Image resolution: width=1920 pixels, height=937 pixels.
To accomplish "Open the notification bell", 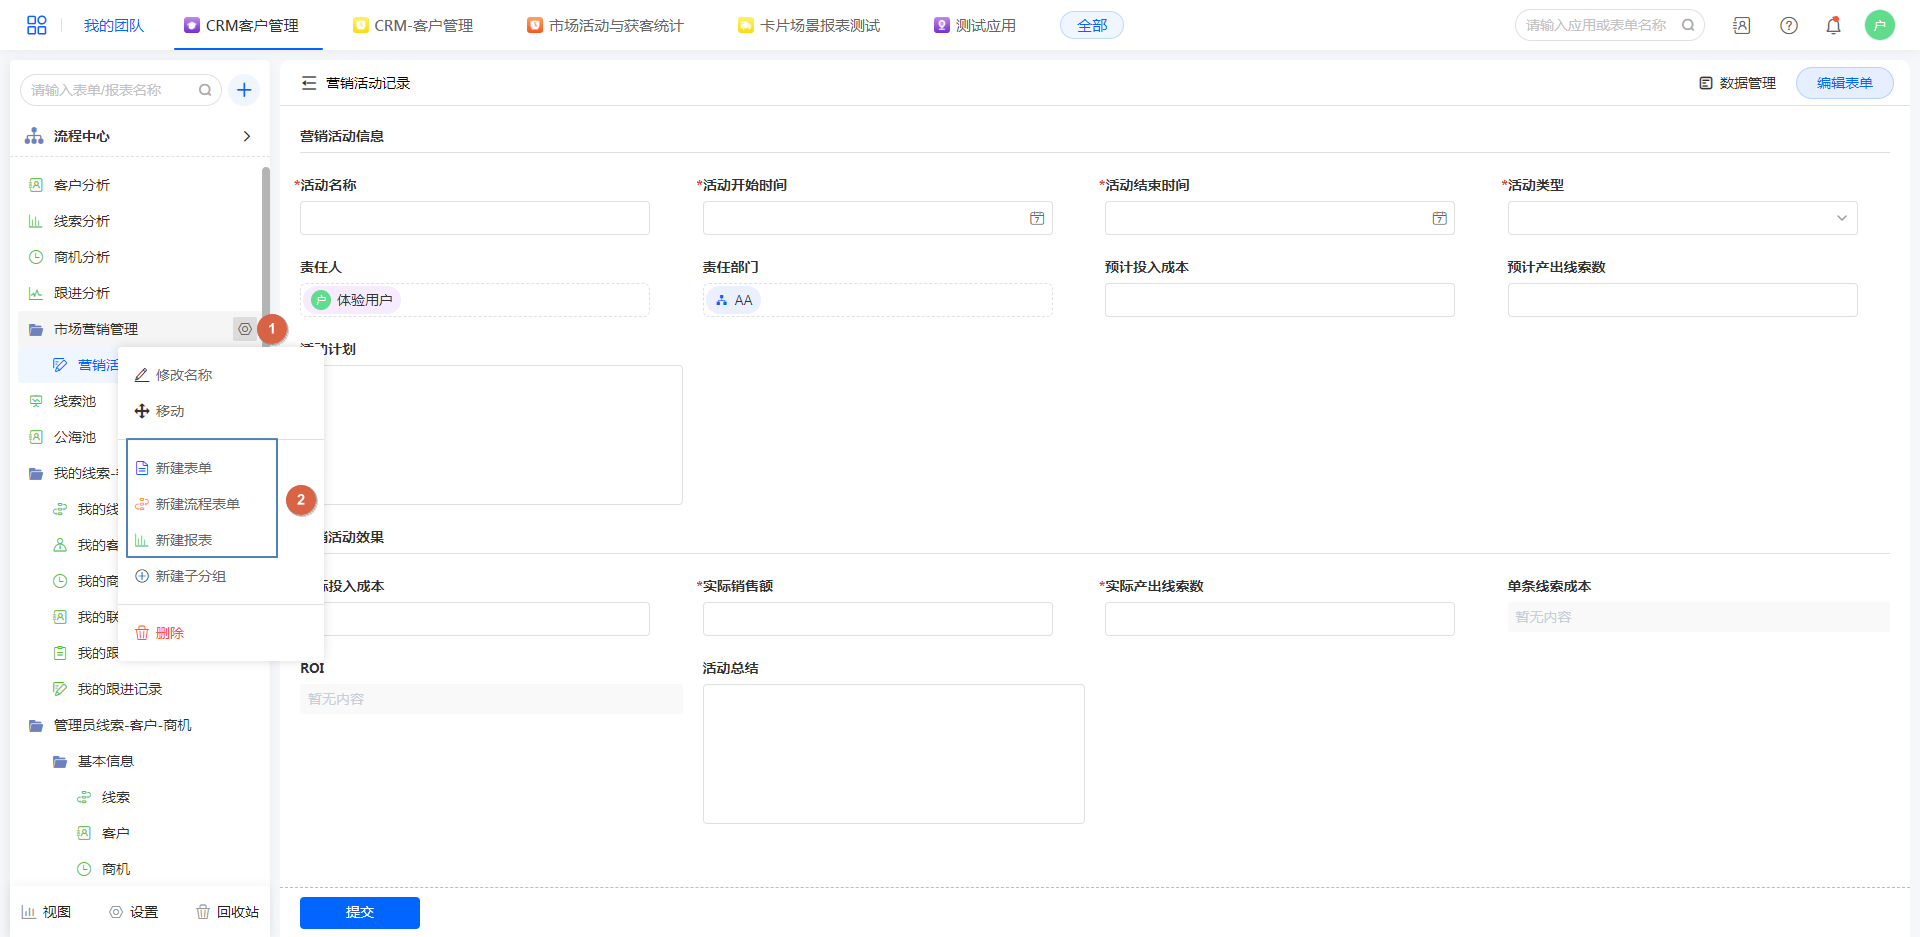I will point(1833,26).
